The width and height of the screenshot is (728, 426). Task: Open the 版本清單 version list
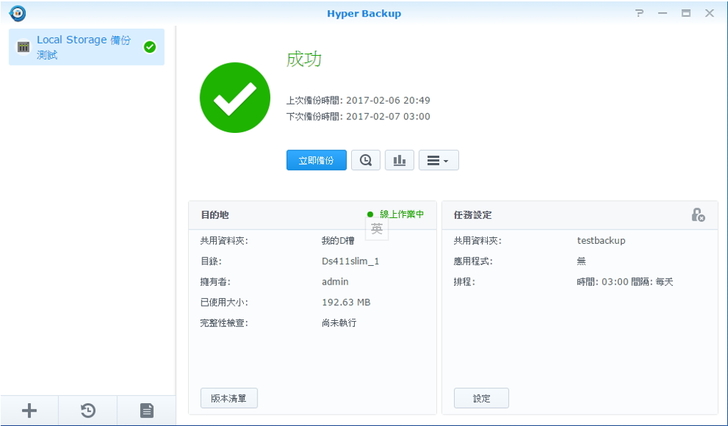(x=229, y=398)
